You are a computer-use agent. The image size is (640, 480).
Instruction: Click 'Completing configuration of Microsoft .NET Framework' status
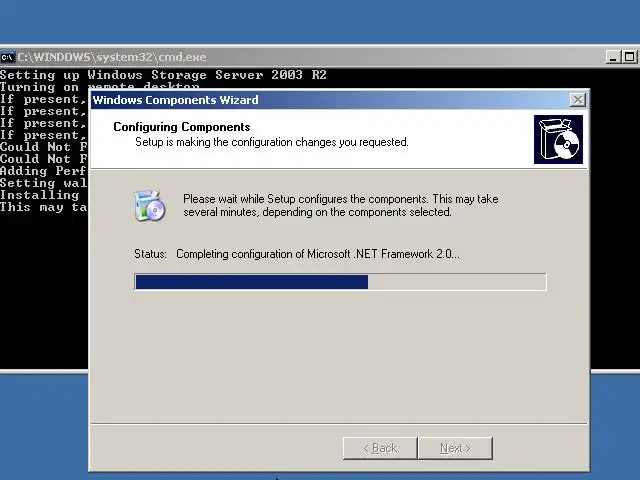318,254
